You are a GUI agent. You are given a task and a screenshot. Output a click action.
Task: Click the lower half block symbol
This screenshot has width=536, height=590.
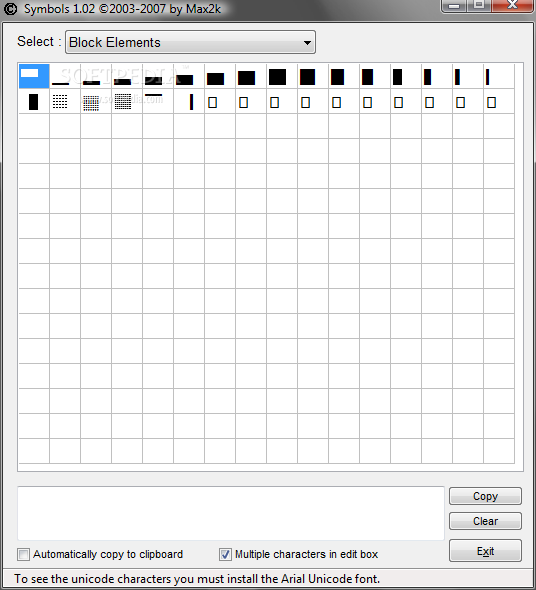[158, 76]
